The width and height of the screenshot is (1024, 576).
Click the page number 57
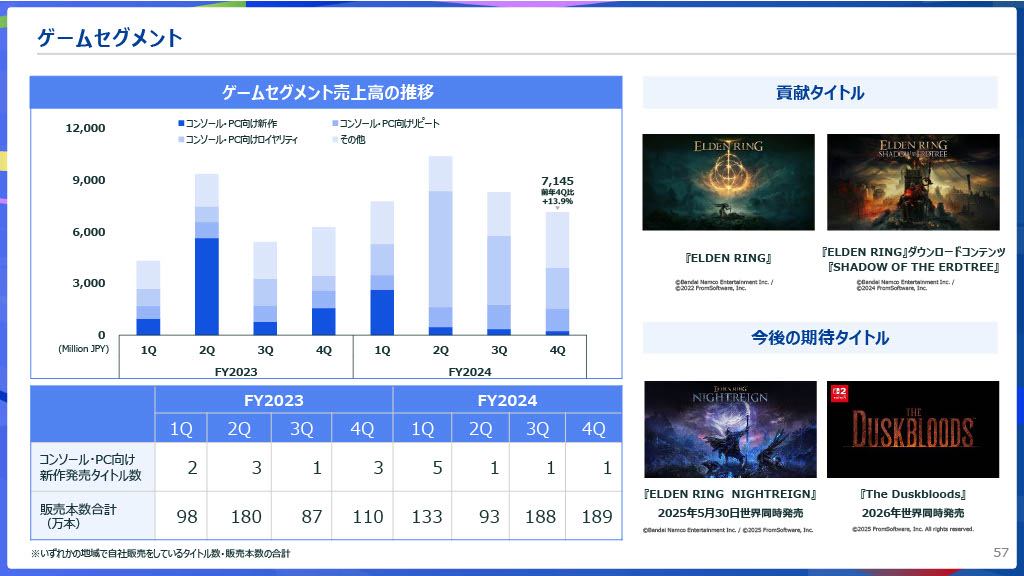click(x=1000, y=552)
